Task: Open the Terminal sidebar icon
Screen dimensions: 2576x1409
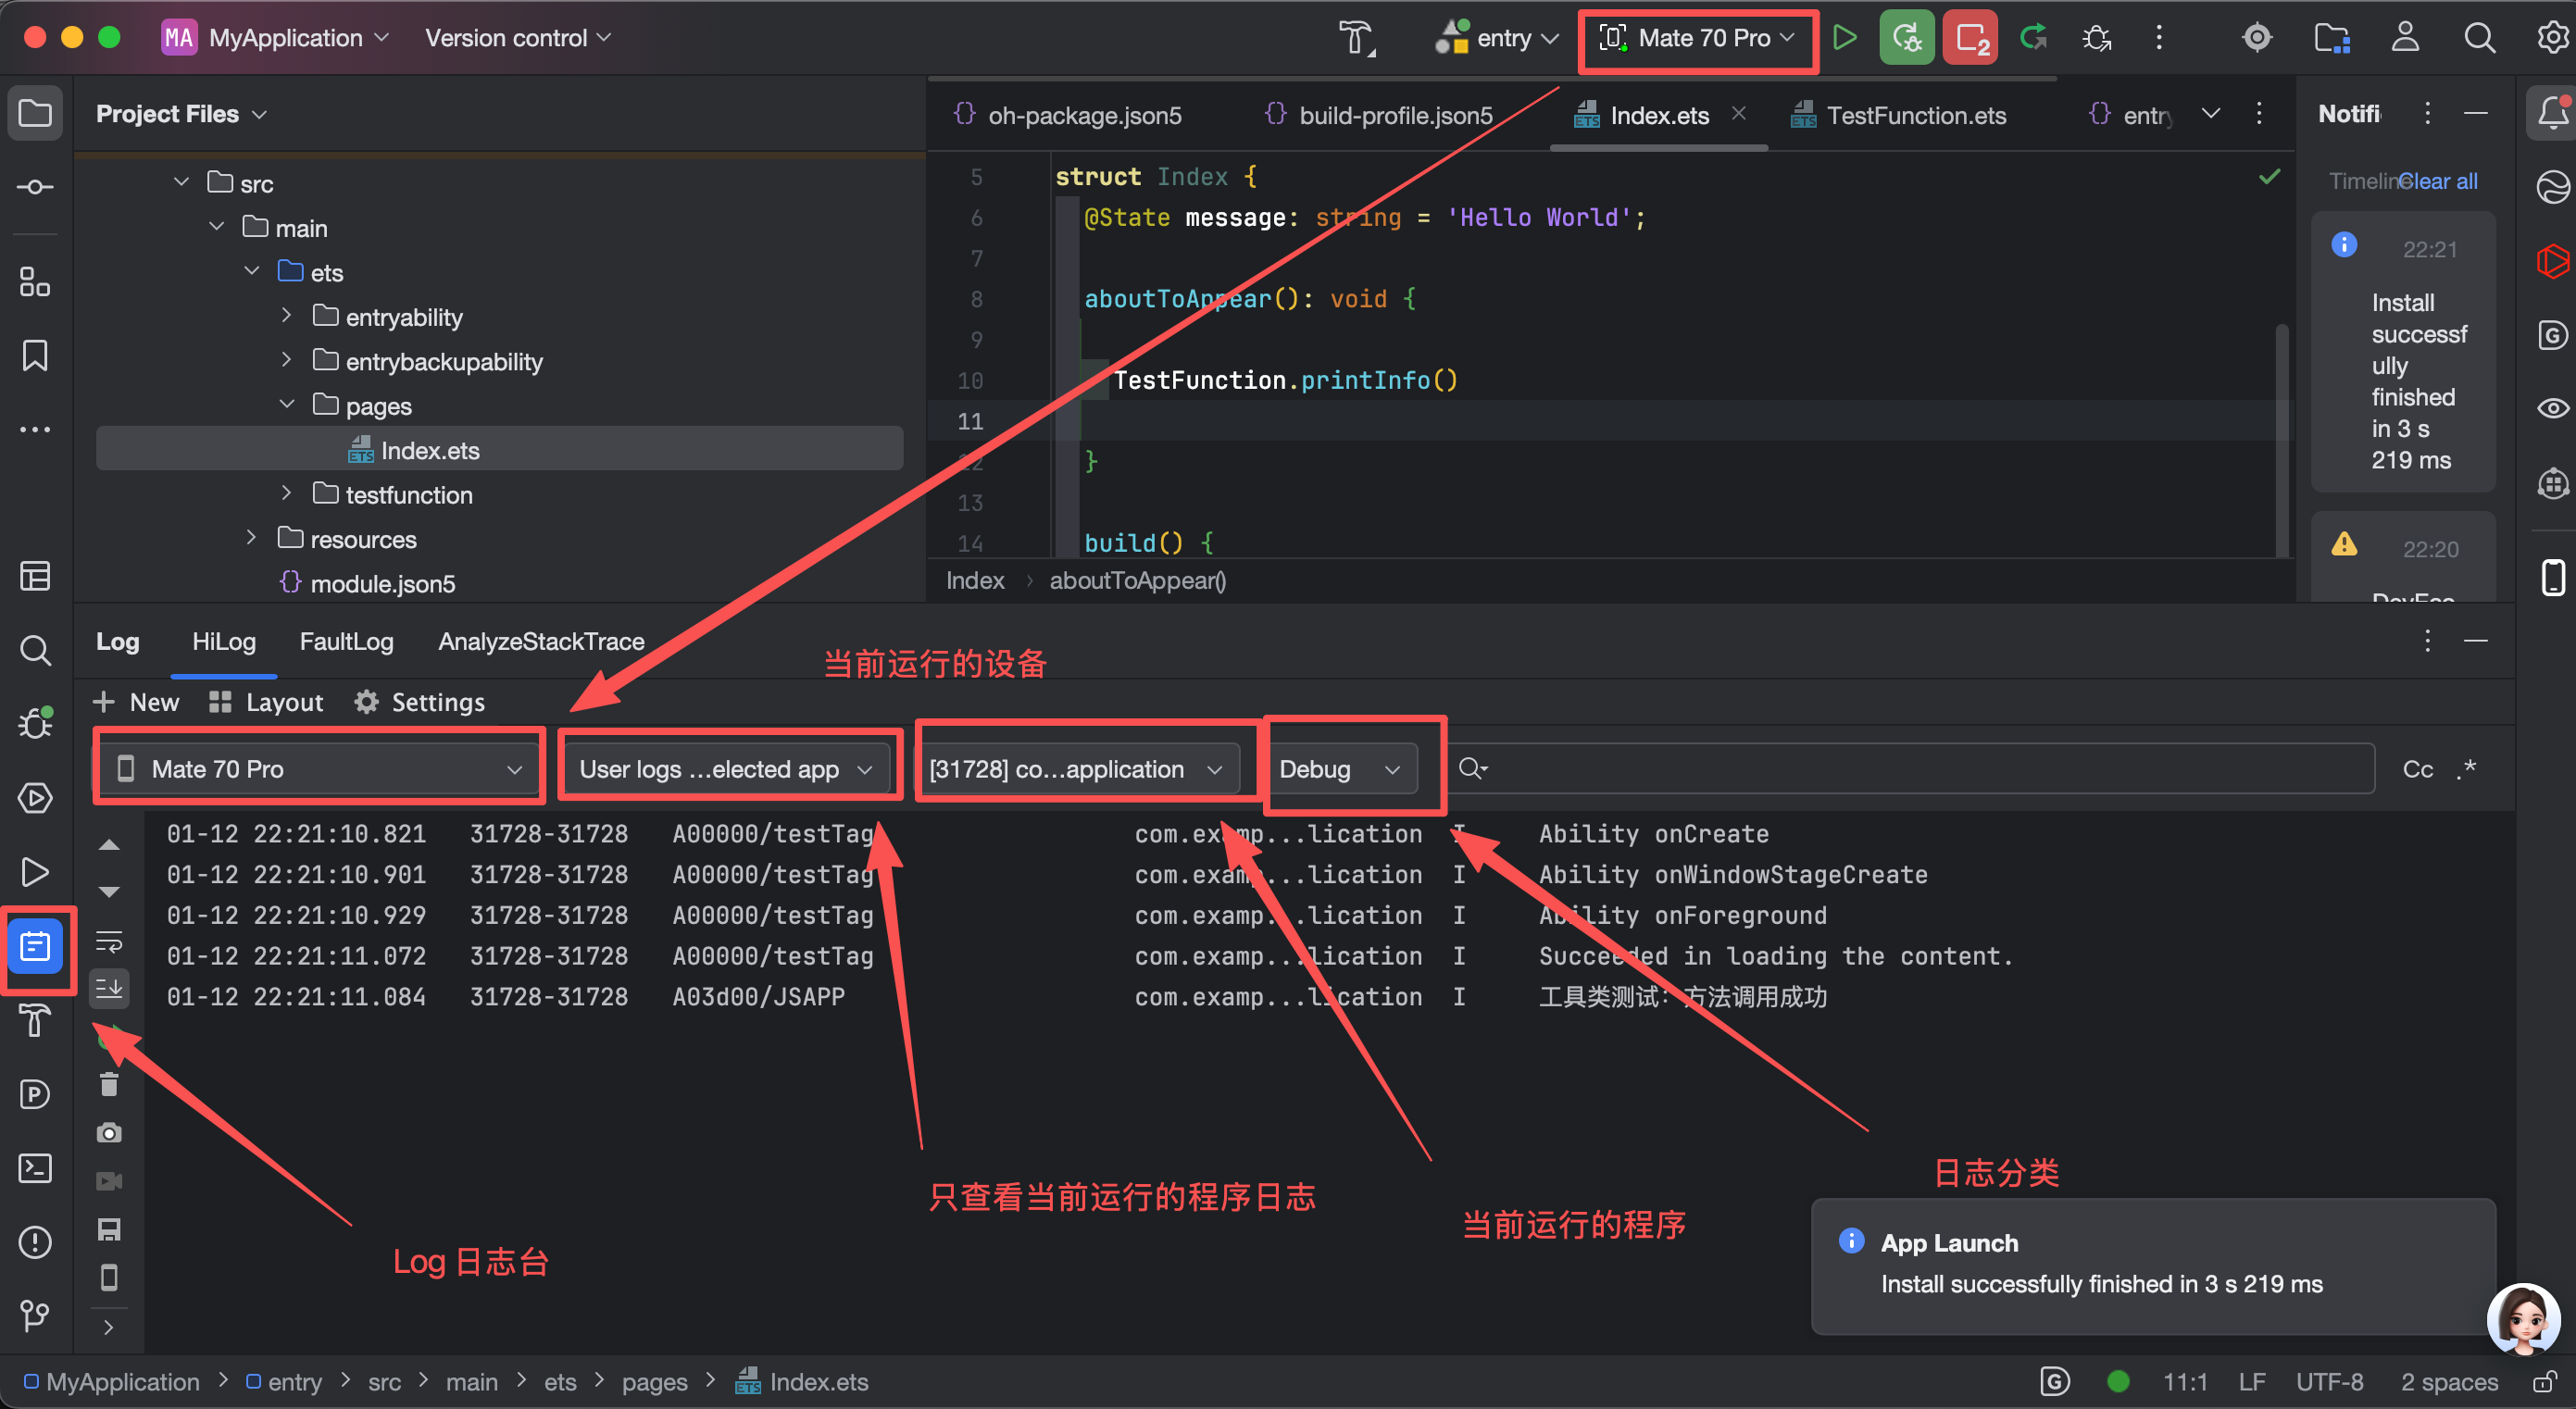Action: pyautogui.click(x=35, y=1168)
